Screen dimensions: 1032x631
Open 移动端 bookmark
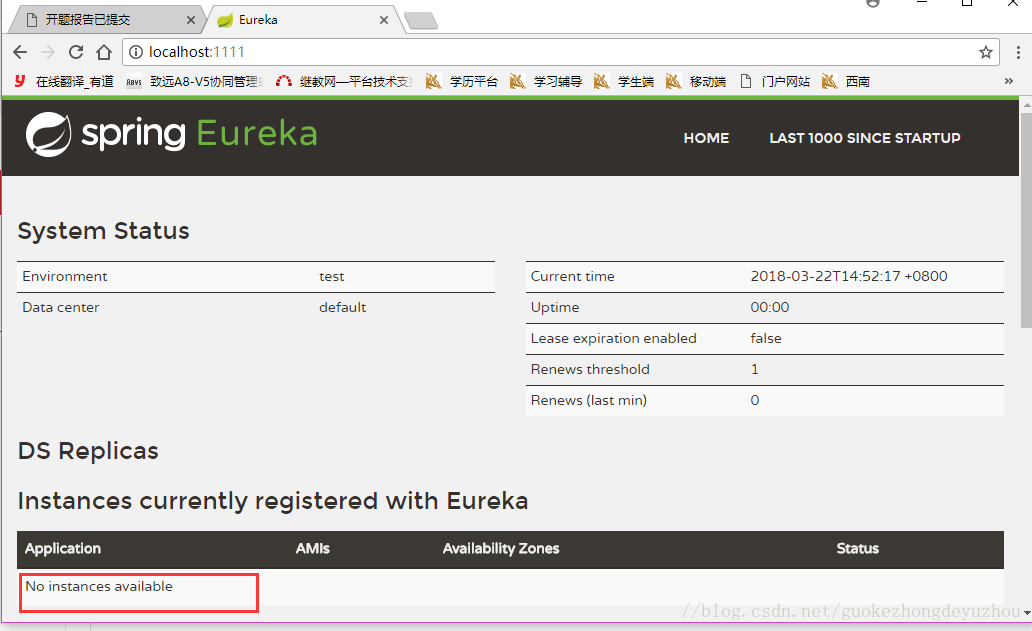696,81
